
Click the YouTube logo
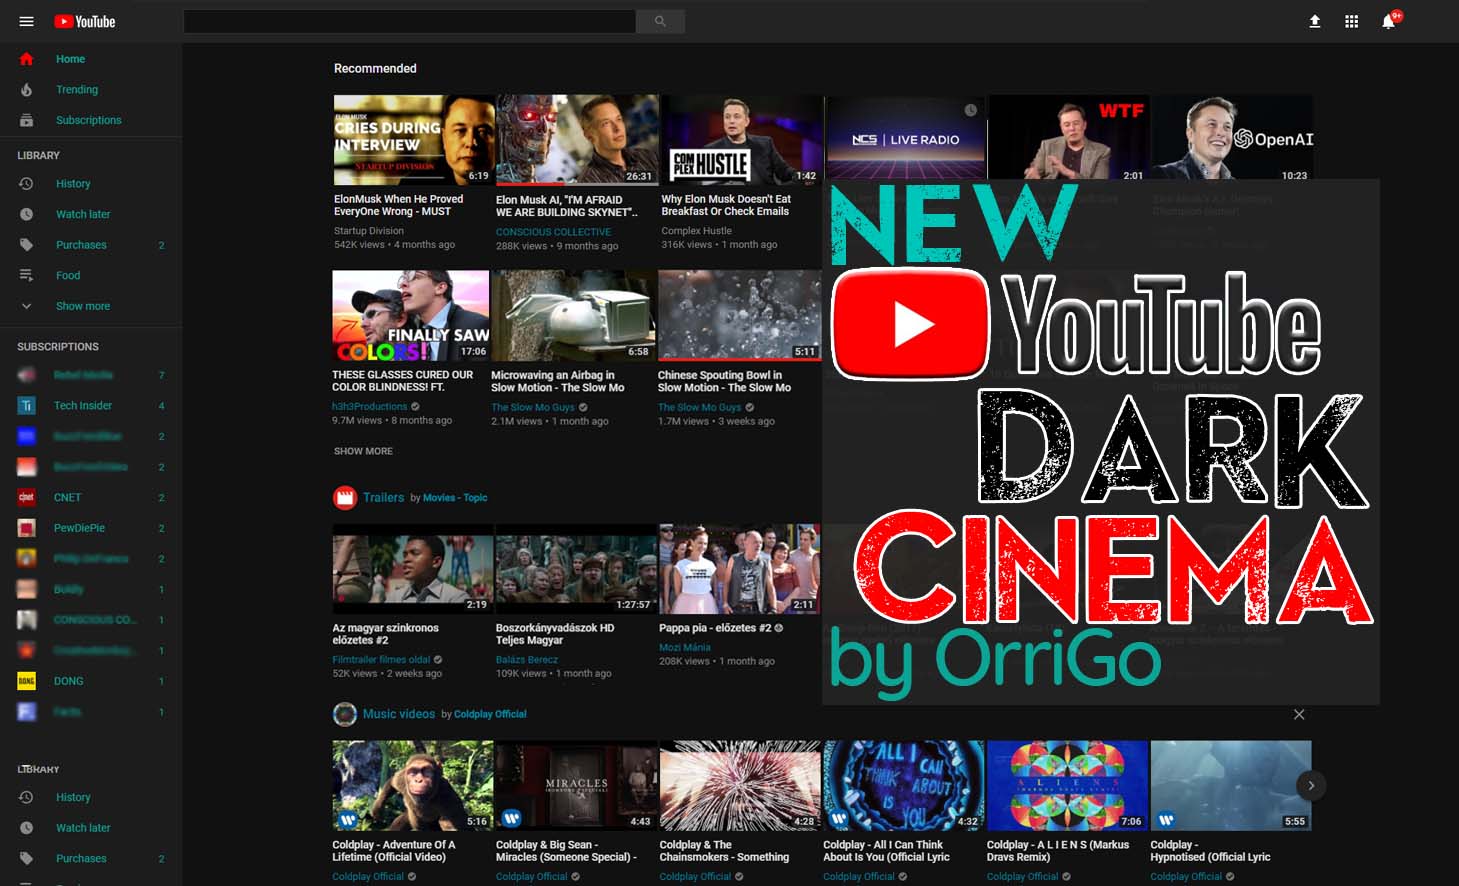pos(85,21)
